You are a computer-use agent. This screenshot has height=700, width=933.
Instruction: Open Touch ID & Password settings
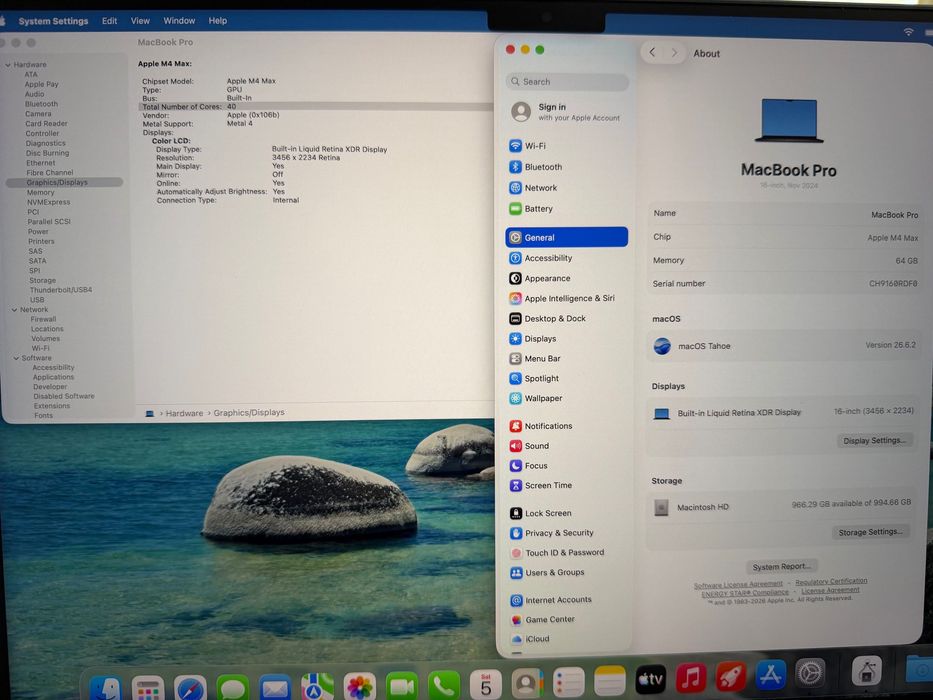coord(566,553)
